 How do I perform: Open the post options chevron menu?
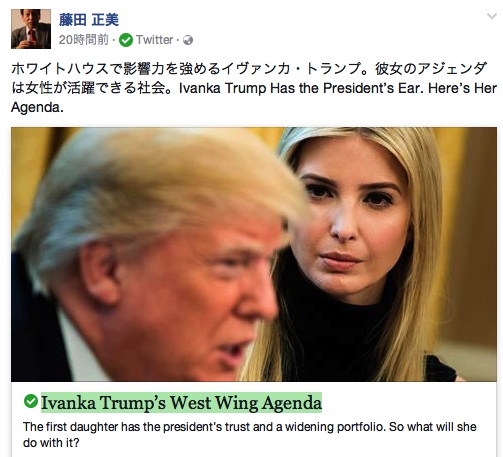pyautogui.click(x=492, y=16)
